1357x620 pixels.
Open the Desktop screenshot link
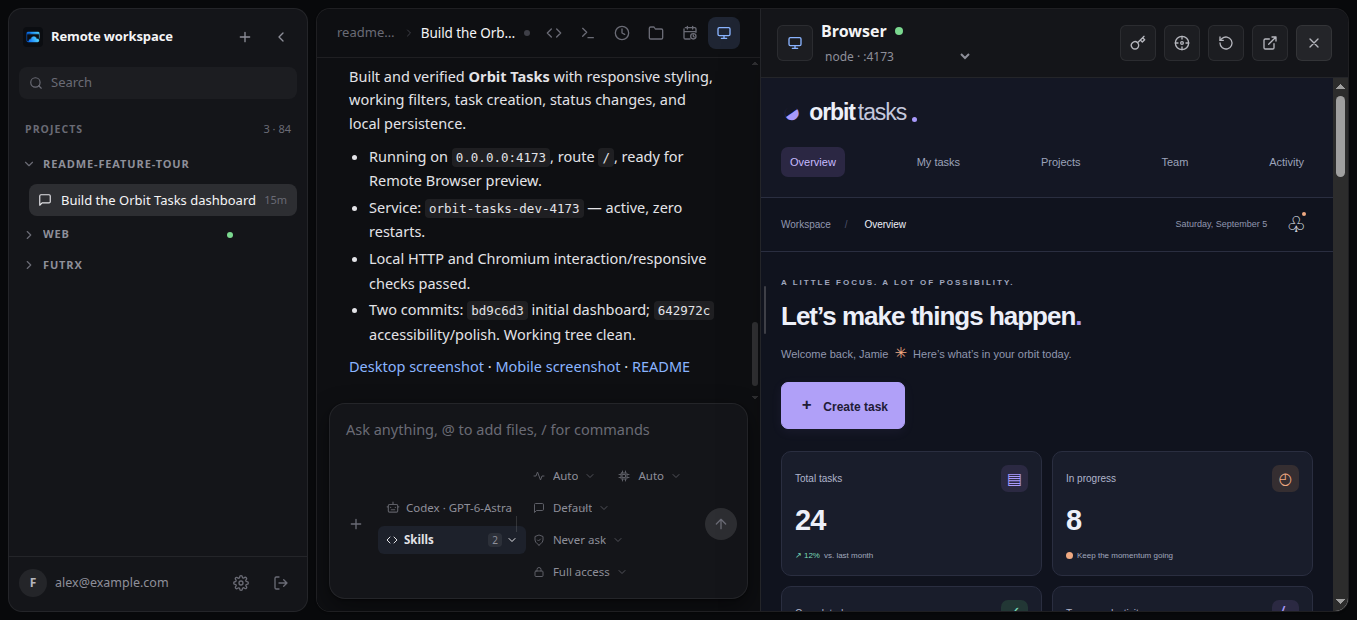pos(416,367)
